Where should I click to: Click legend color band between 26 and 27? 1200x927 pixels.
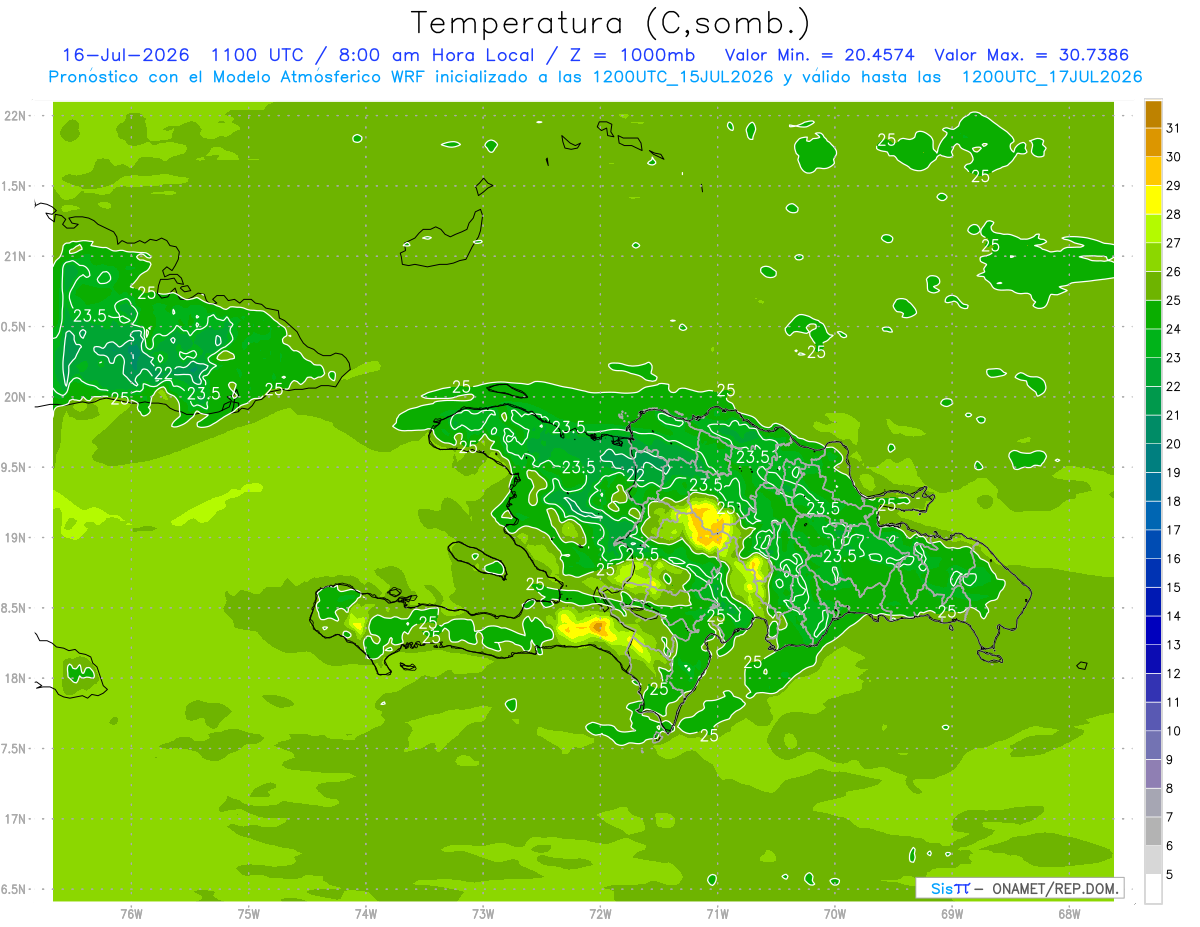[x=1153, y=256]
